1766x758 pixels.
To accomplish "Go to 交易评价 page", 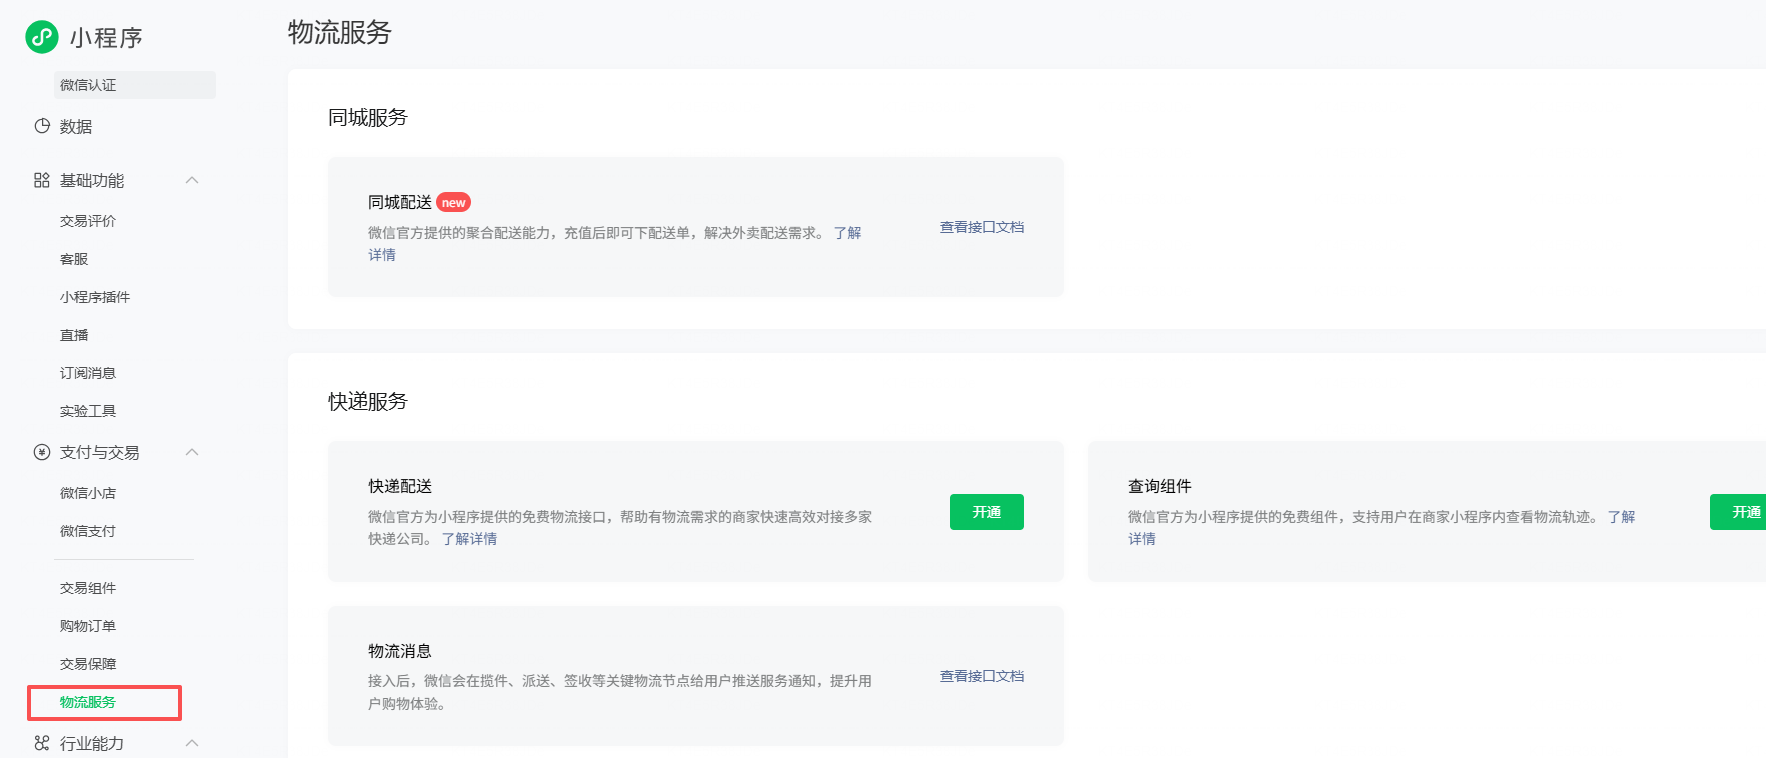I will (x=88, y=221).
